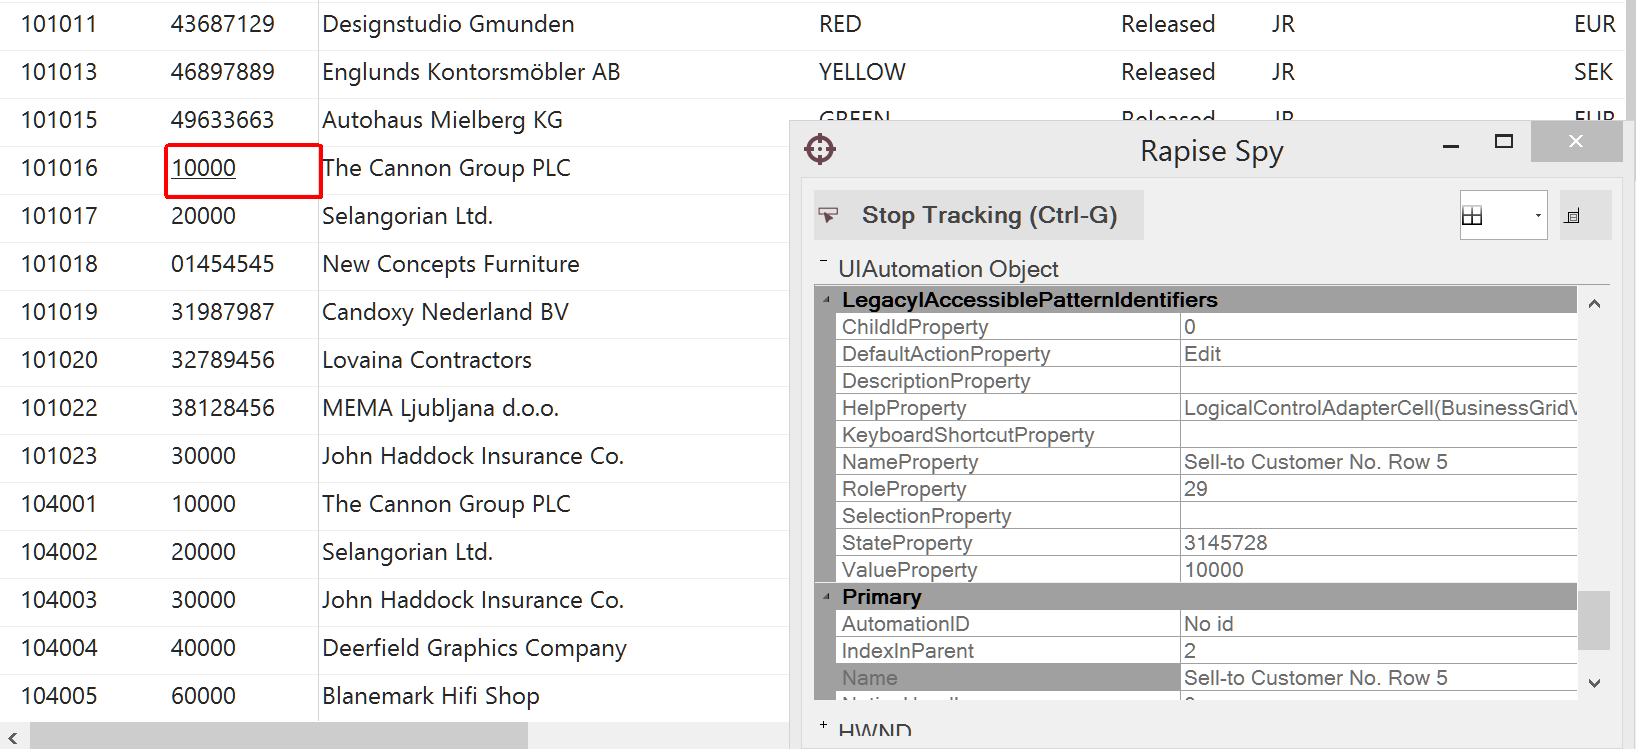Collapse the LegacyIAccessiblePatternIdentifiers group
Viewport: 1636px width, 749px height.
(x=827, y=300)
